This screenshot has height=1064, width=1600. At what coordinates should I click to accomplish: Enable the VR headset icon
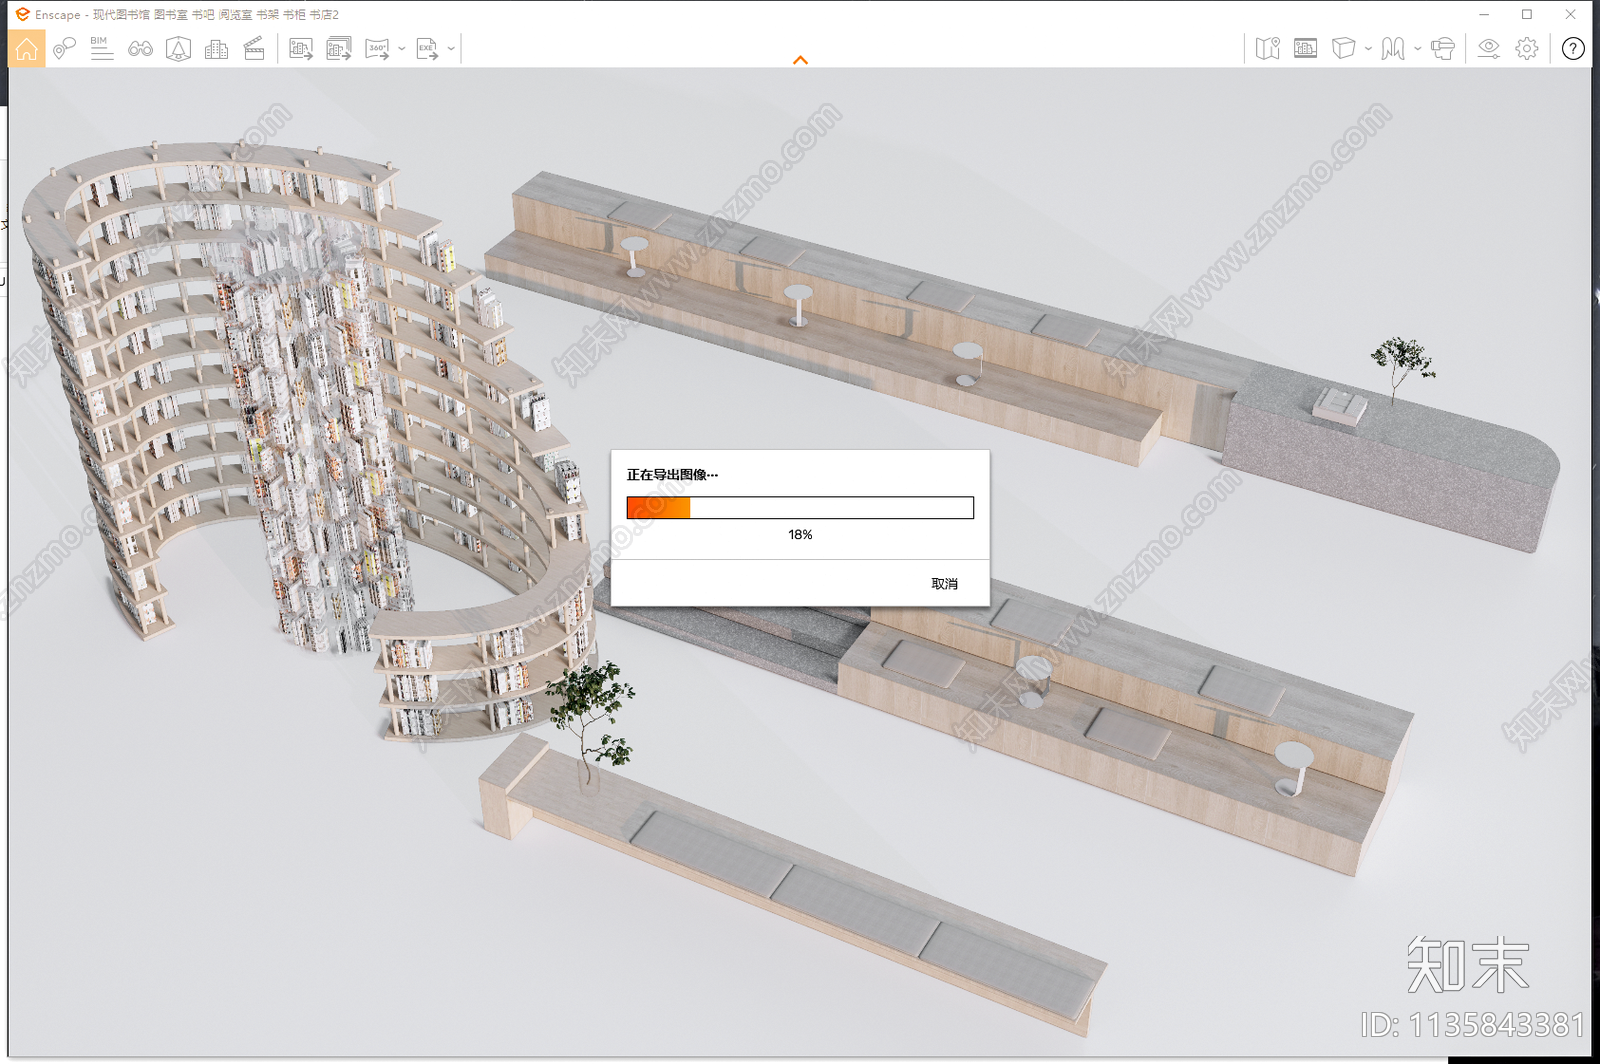pos(1442,48)
